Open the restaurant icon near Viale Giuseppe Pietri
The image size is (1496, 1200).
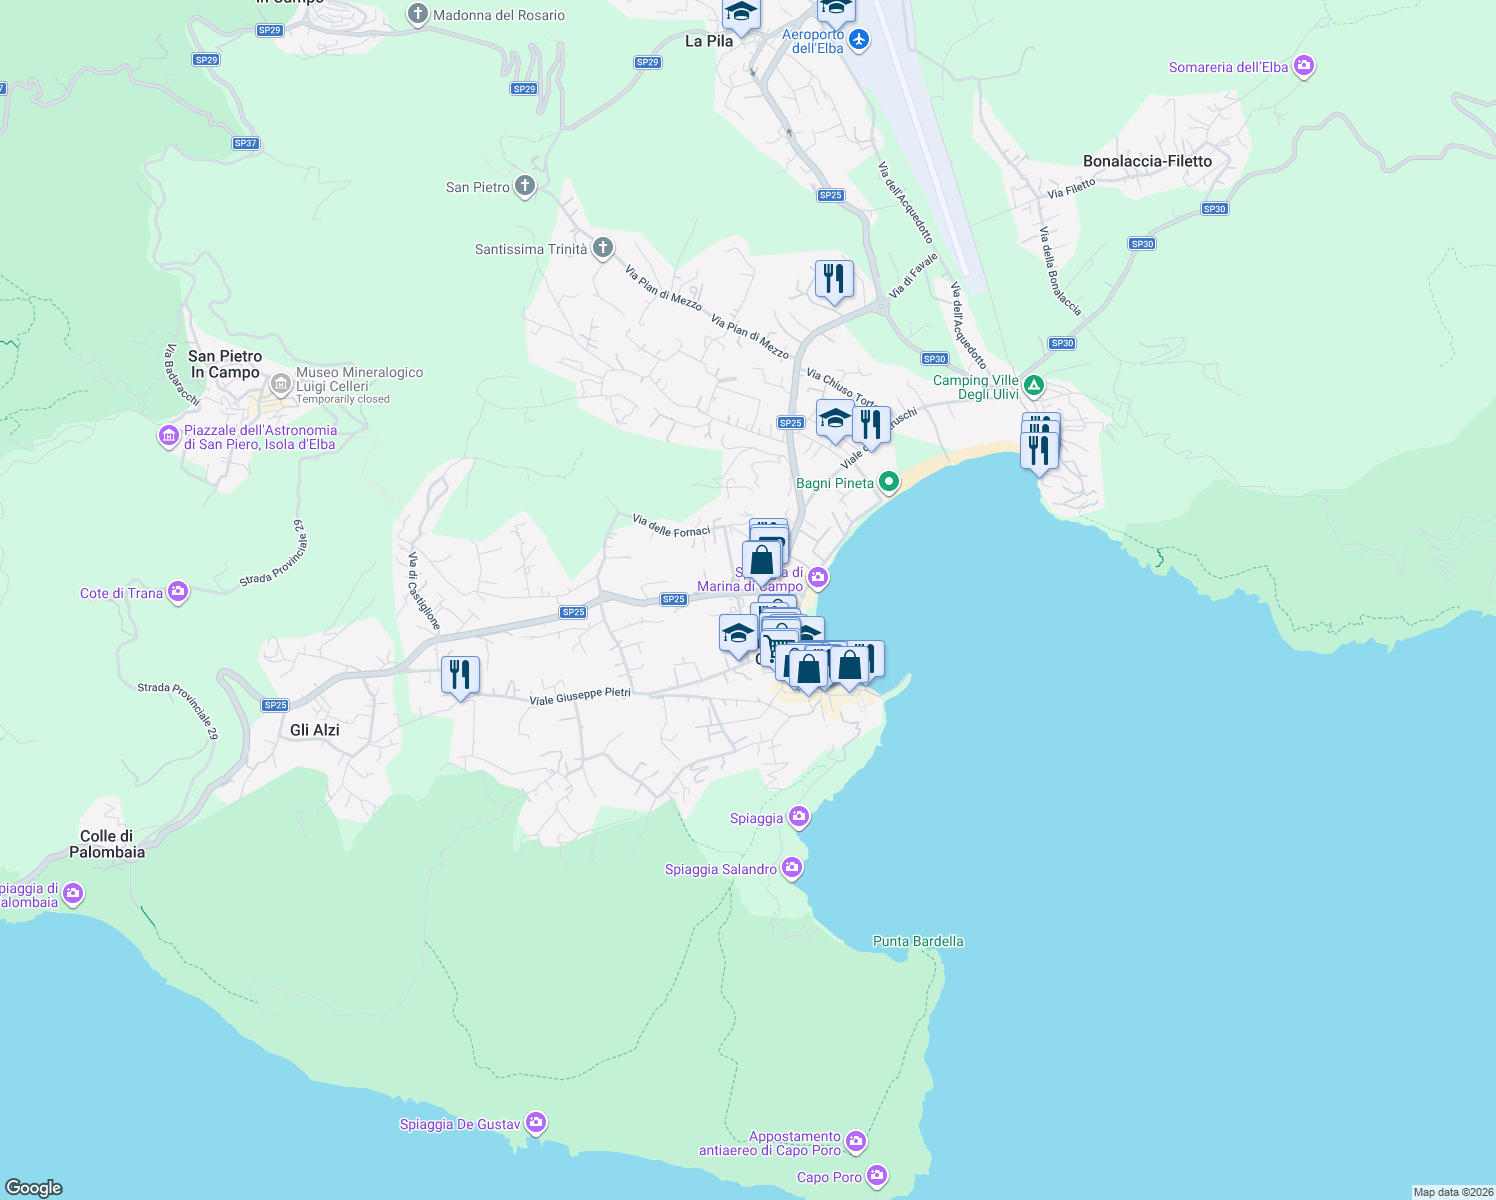pos(461,672)
